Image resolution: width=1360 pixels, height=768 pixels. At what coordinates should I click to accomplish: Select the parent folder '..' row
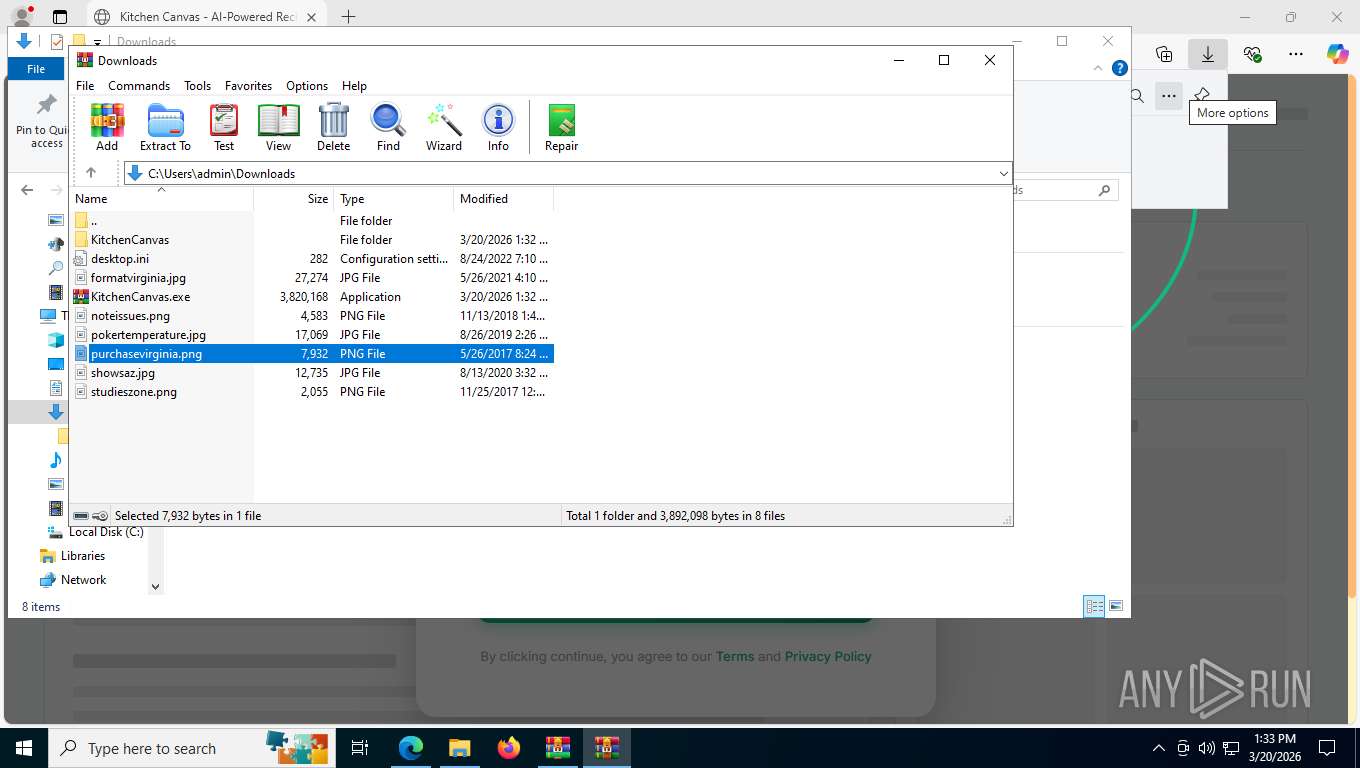(312, 221)
